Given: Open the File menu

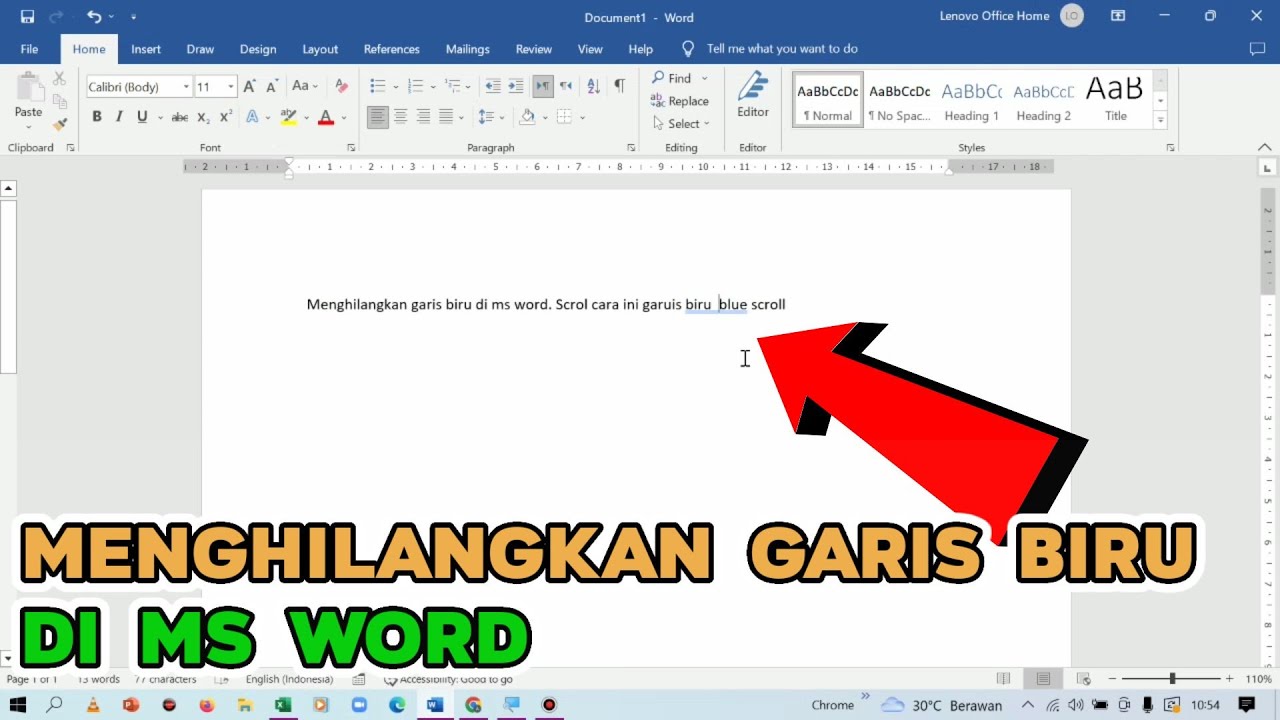Looking at the screenshot, I should pos(29,49).
